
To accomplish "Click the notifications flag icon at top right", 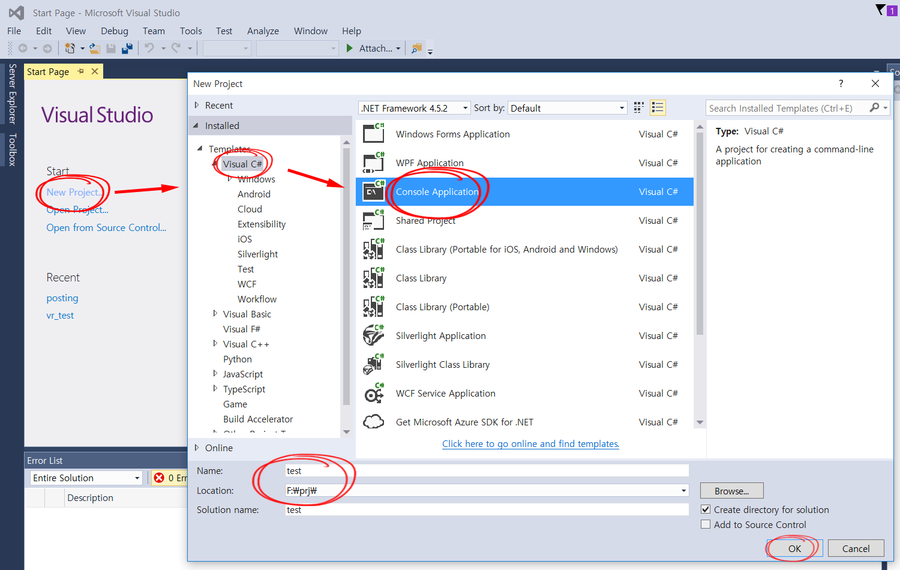I will (x=880, y=9).
